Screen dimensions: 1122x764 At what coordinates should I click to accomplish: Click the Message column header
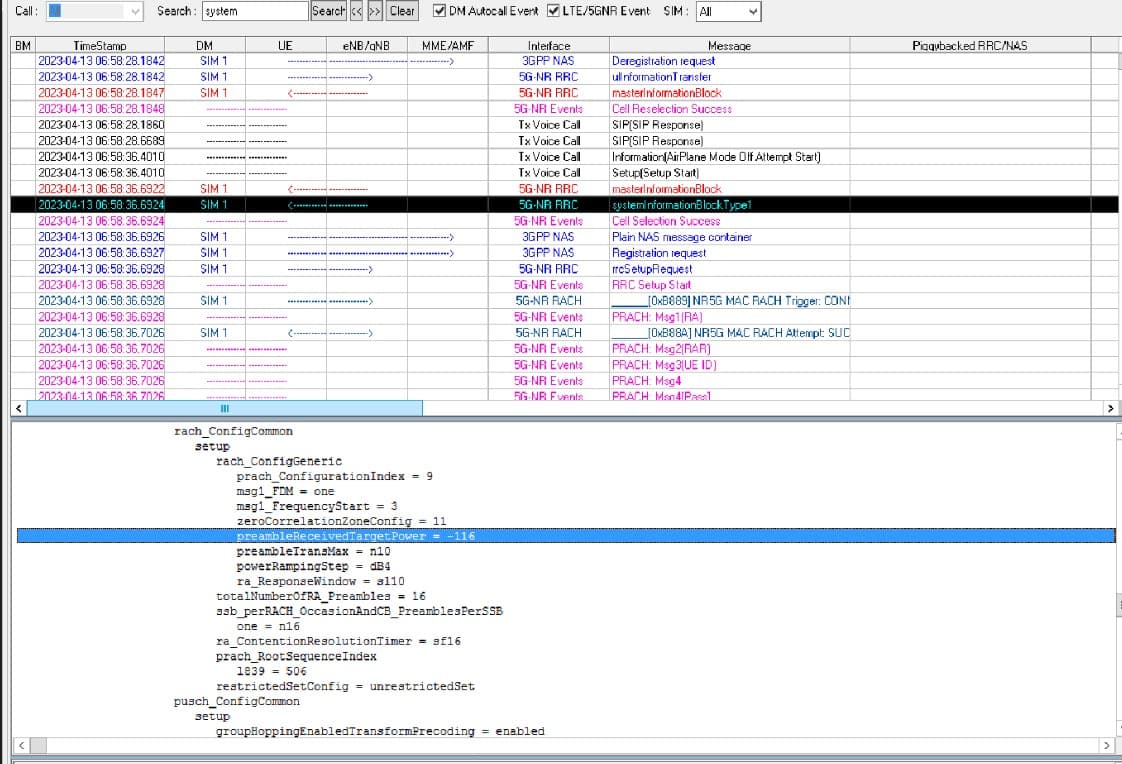click(x=729, y=45)
